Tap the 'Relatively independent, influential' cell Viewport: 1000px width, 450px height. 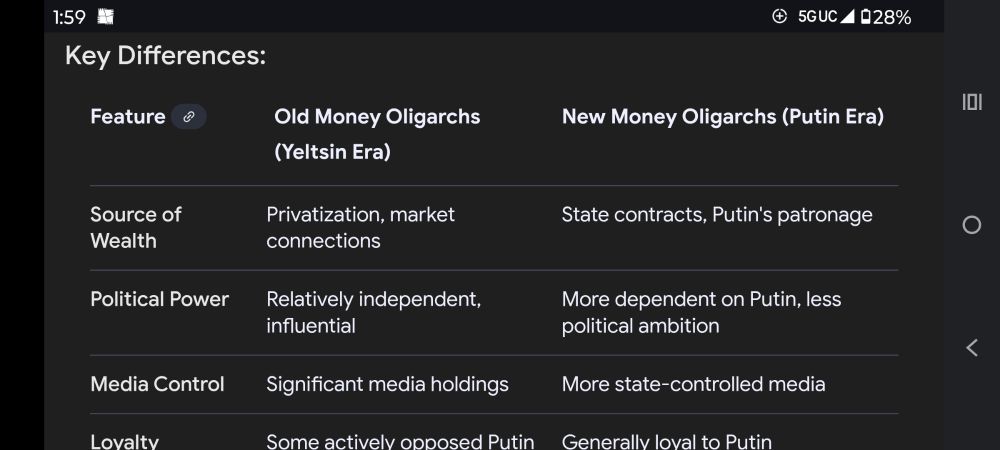coord(374,312)
